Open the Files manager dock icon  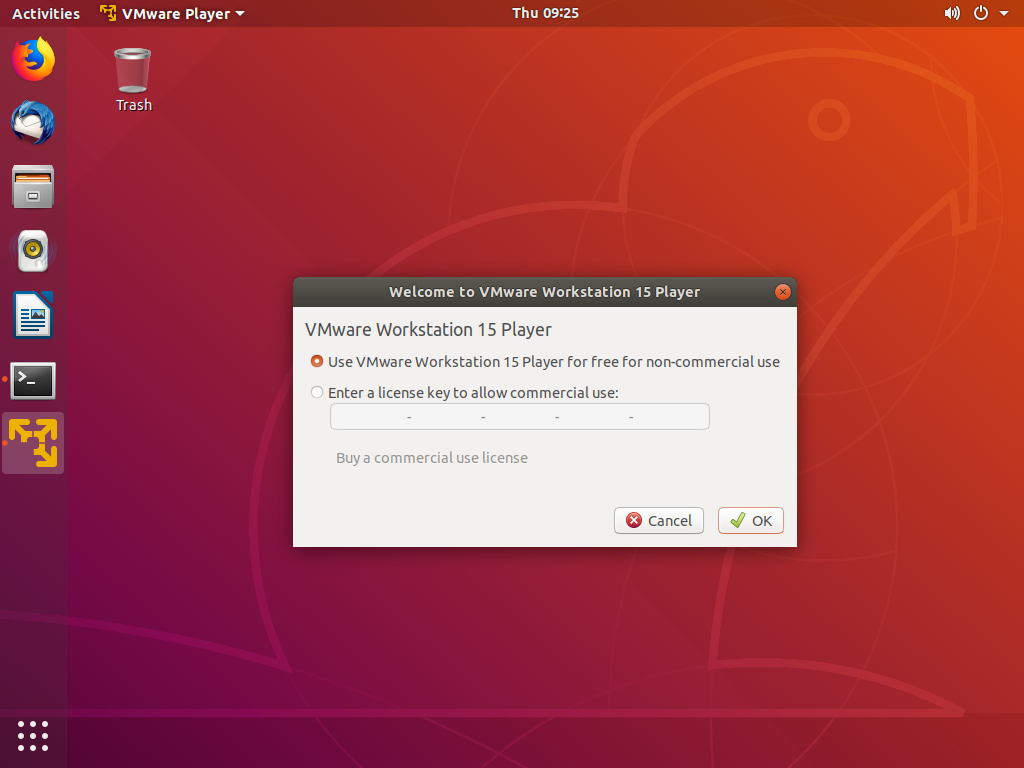(x=33, y=187)
